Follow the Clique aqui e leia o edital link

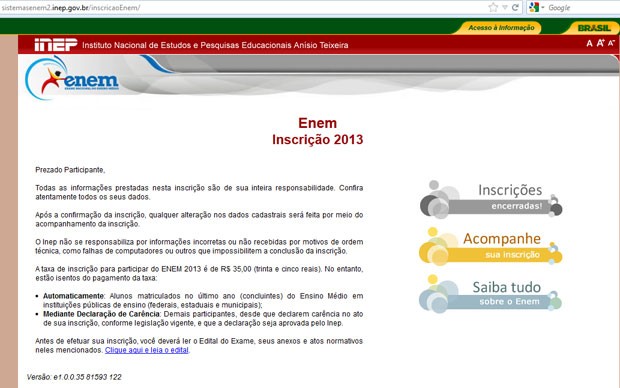tap(147, 350)
